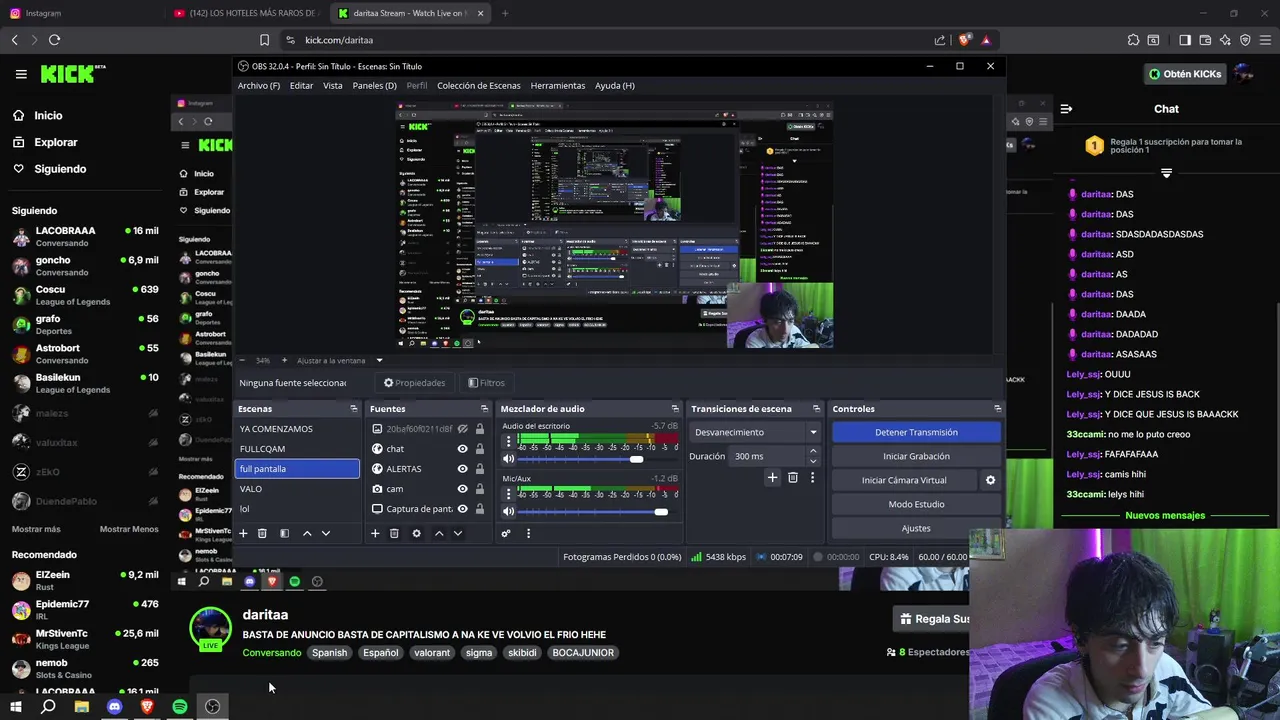1280x720 pixels.
Task: Click Iniciar Grabación button
Action: click(916, 456)
